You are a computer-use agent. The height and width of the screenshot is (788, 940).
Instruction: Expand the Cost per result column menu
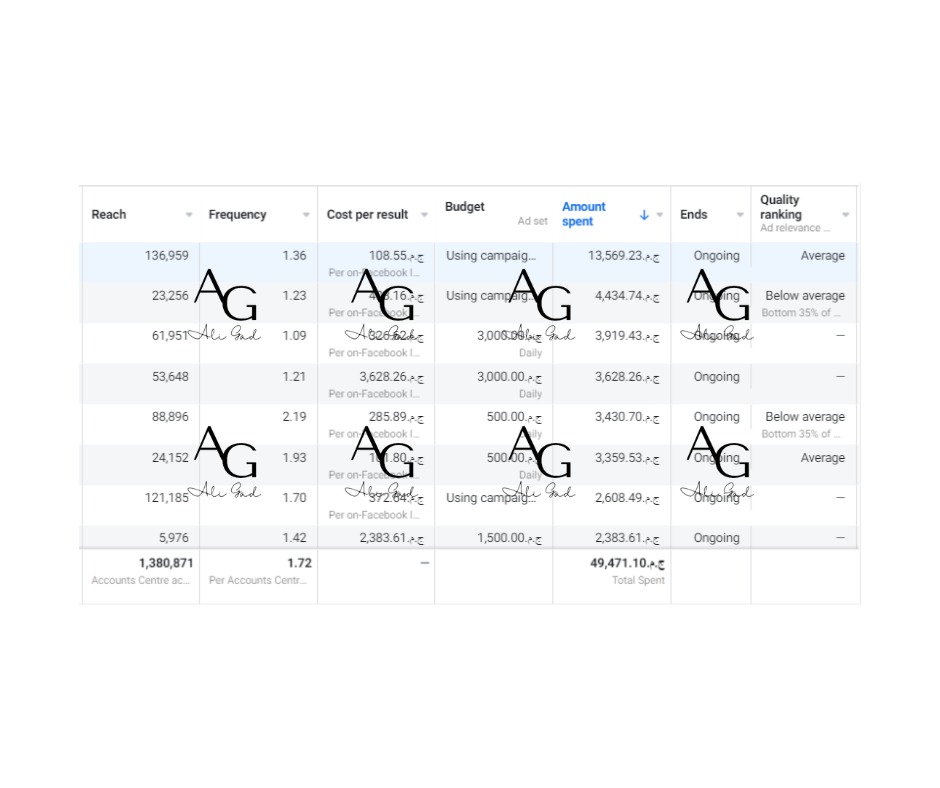pyautogui.click(x=424, y=215)
